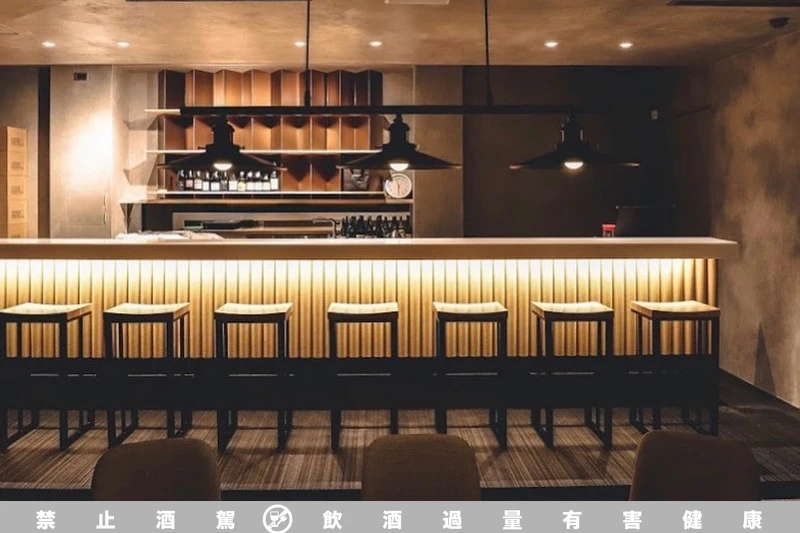
Task: Click the leftmost bar stool
Action: point(43,370)
